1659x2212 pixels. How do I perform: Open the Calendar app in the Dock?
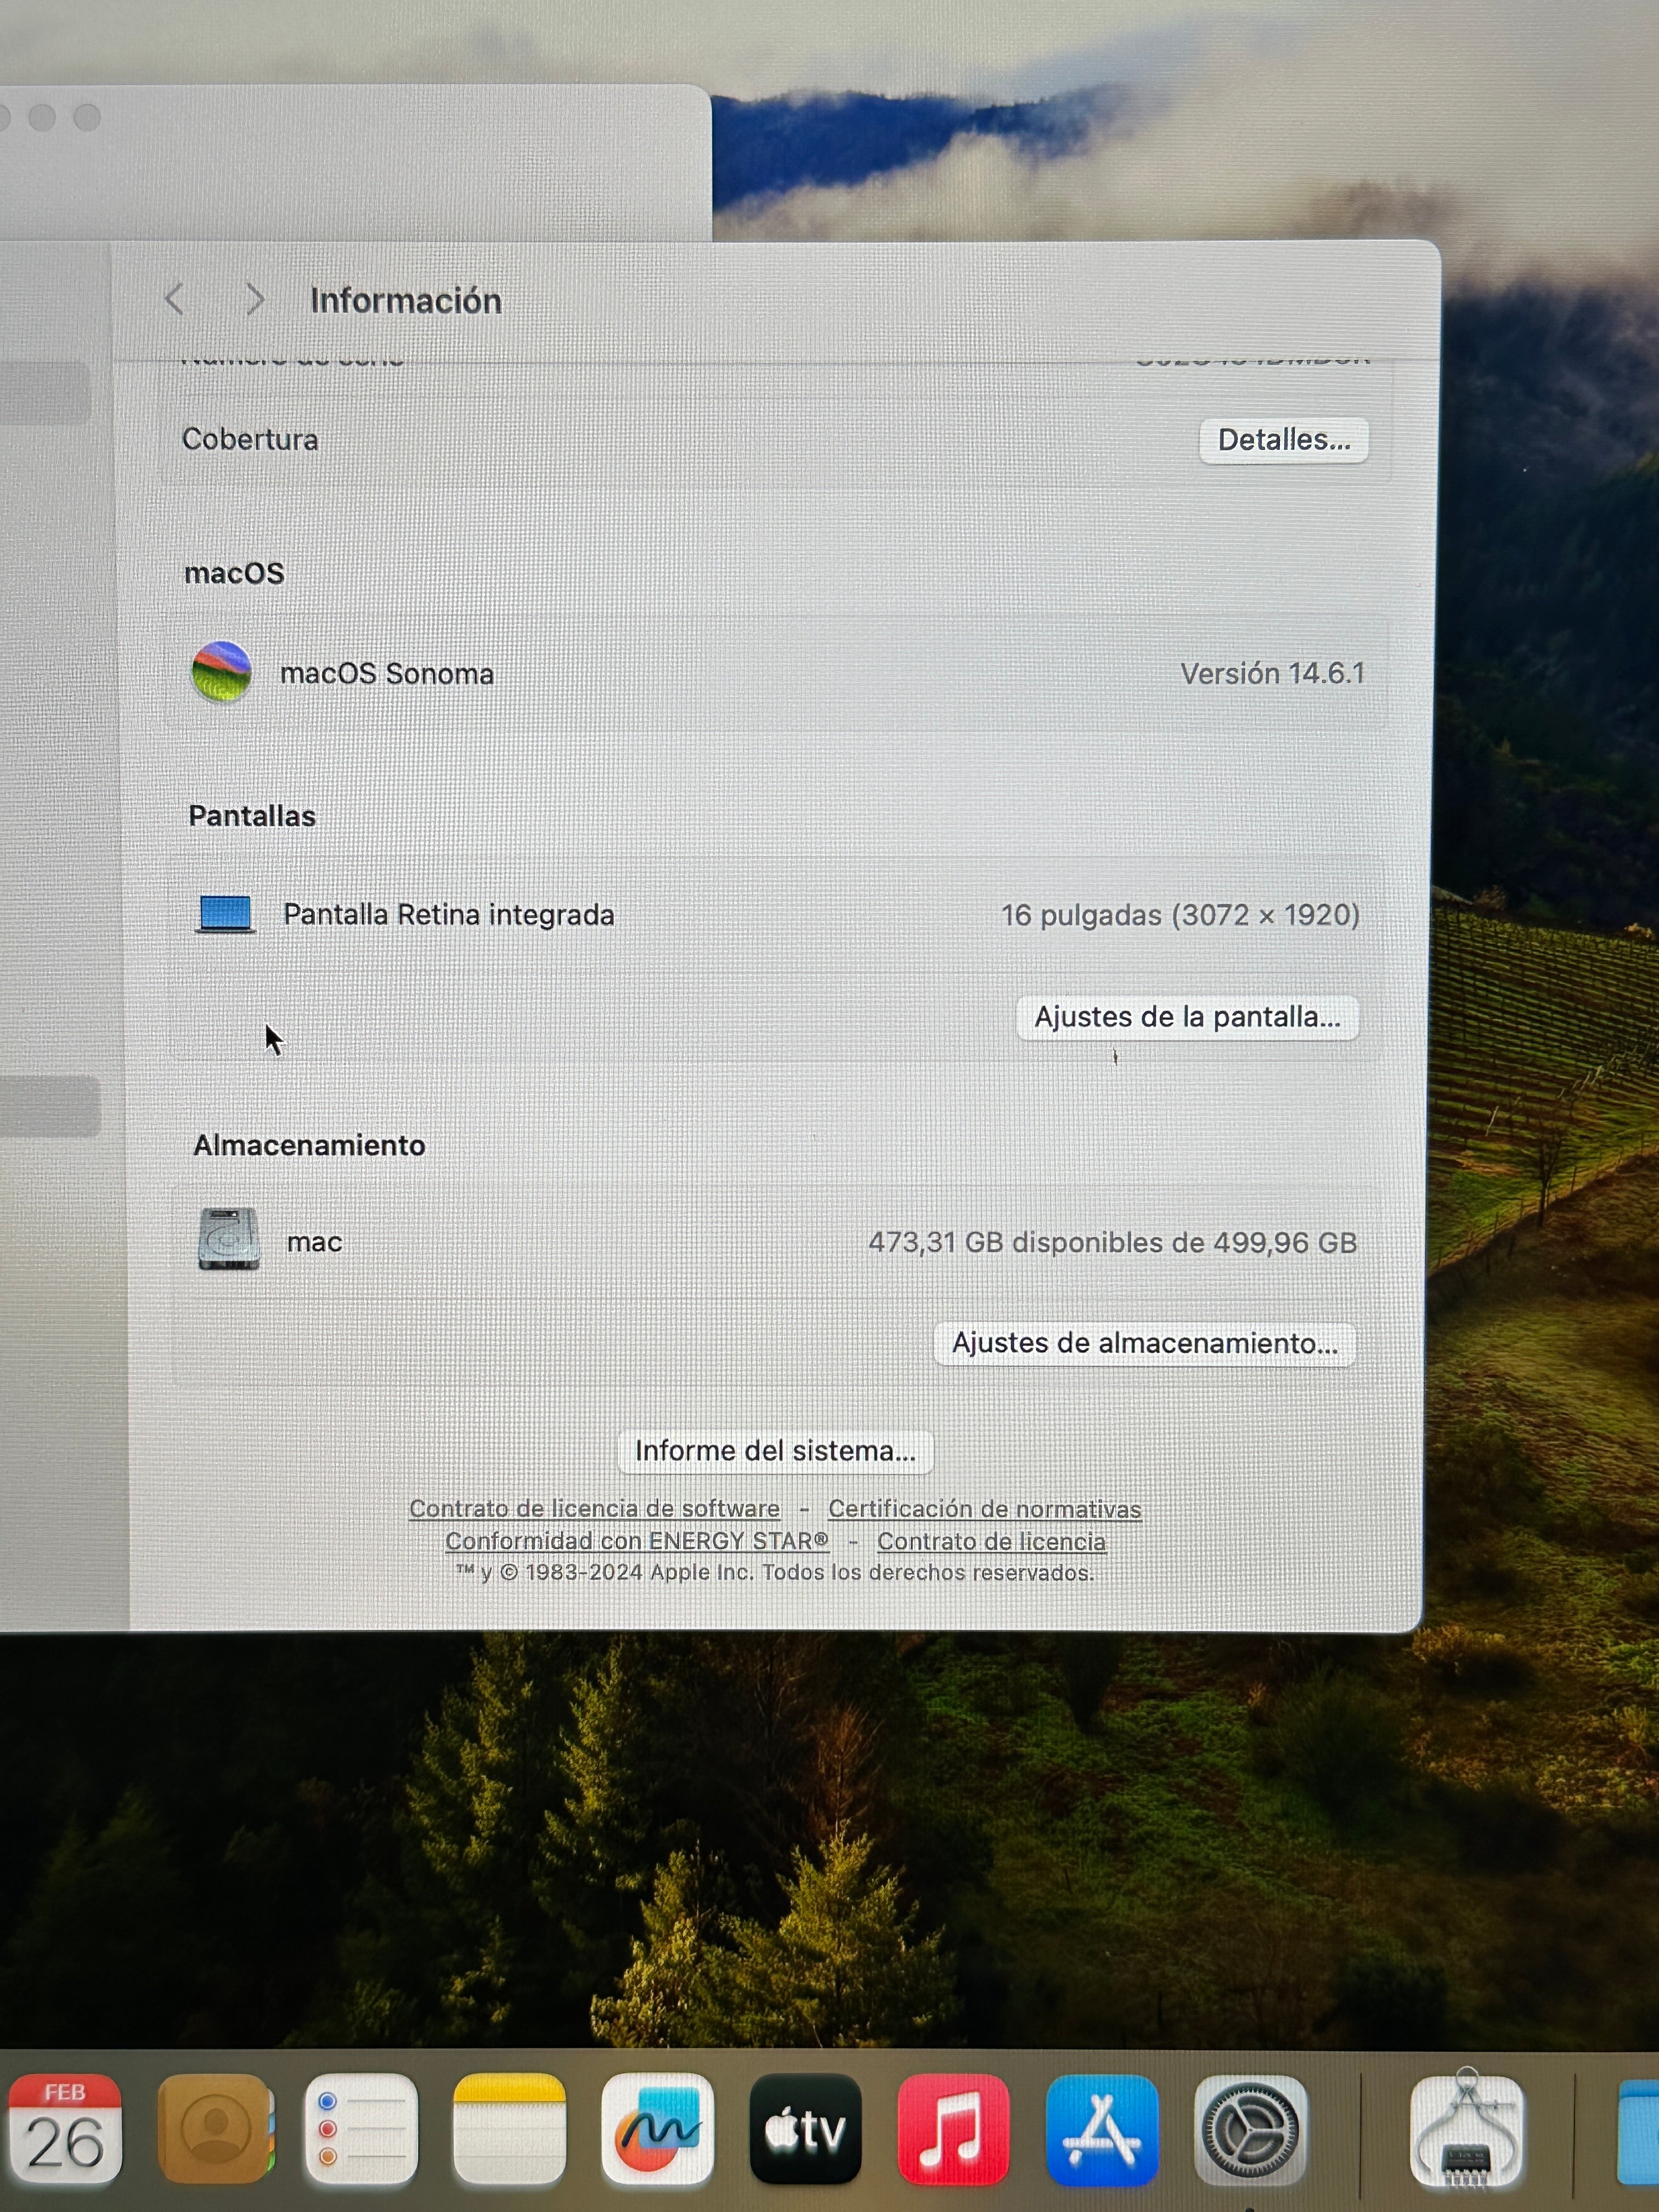click(65, 2128)
